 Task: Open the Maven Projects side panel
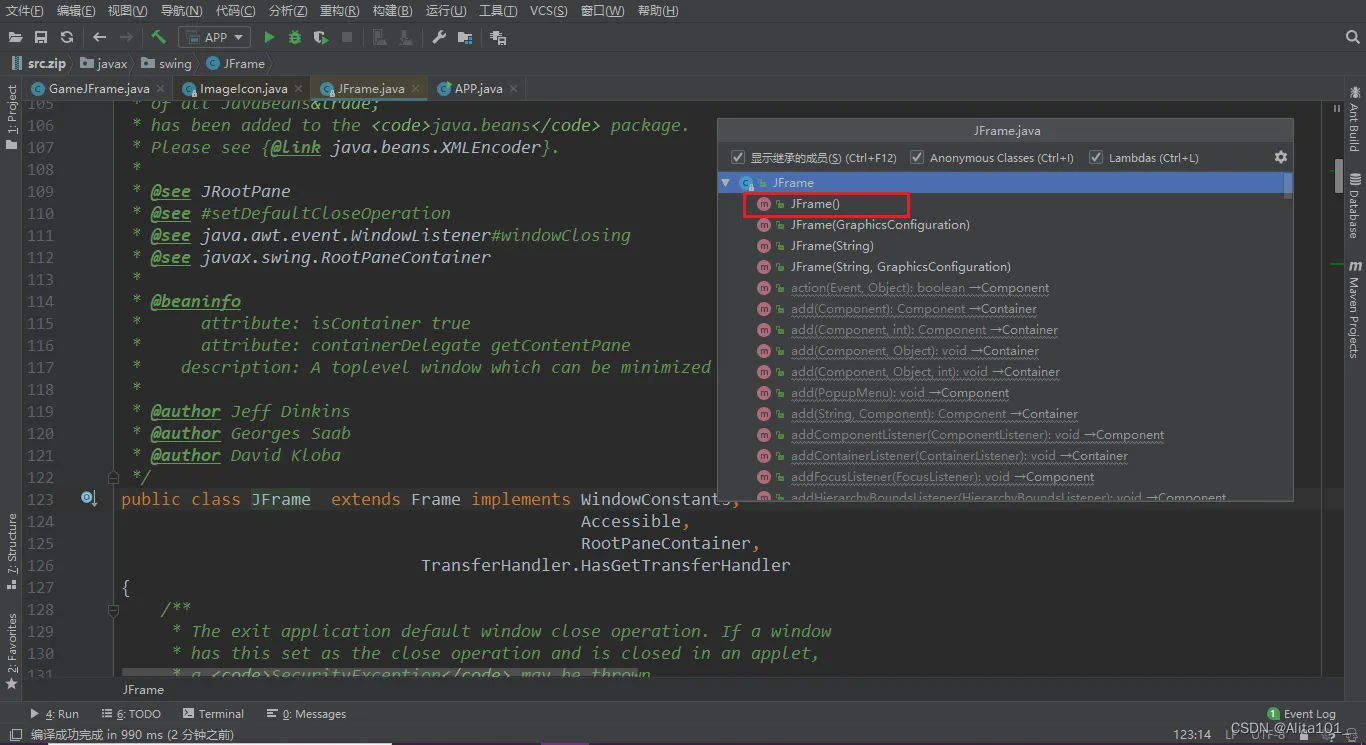(1355, 309)
